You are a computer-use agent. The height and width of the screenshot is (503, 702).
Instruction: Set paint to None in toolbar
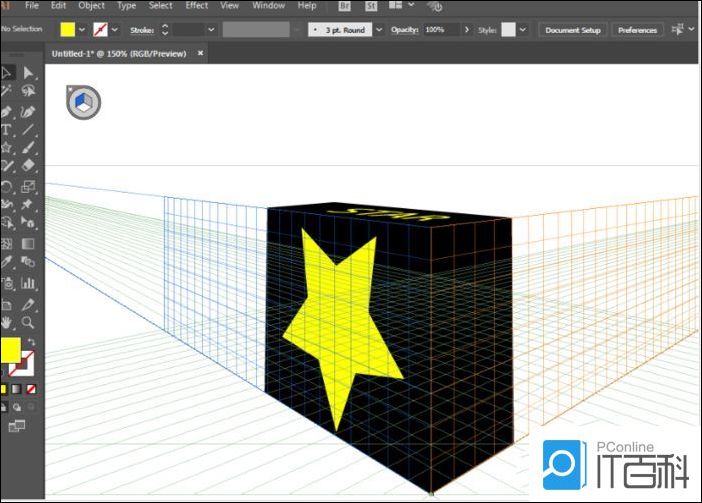click(31, 389)
